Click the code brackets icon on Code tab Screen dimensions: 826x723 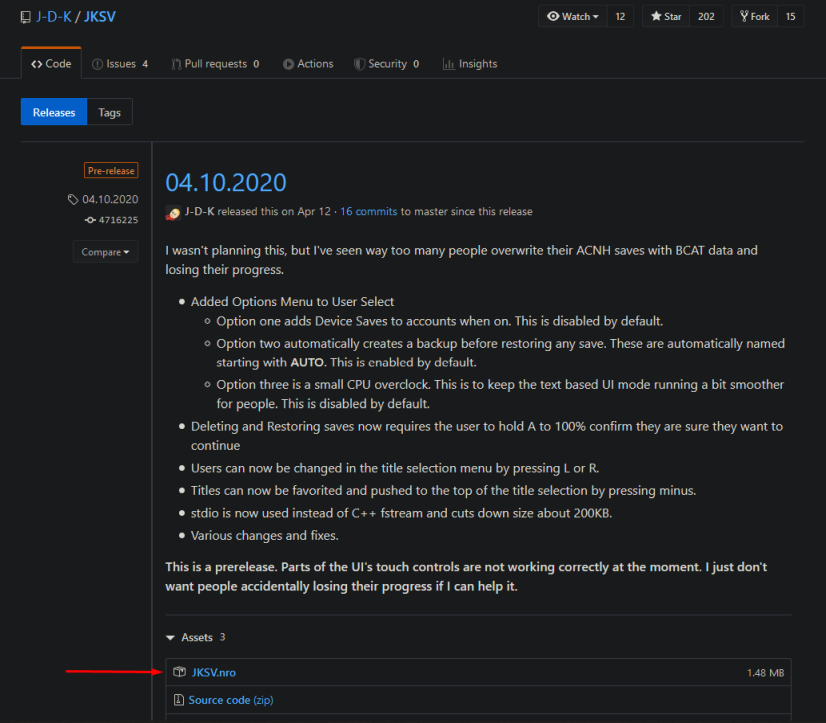36,64
